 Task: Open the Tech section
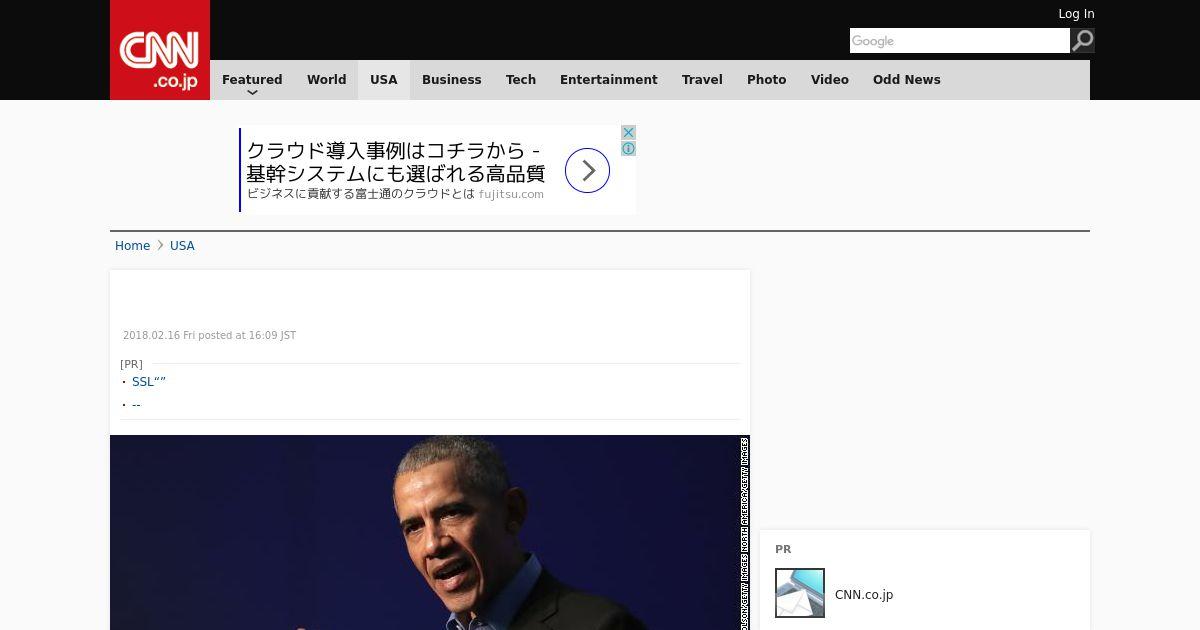coord(521,80)
